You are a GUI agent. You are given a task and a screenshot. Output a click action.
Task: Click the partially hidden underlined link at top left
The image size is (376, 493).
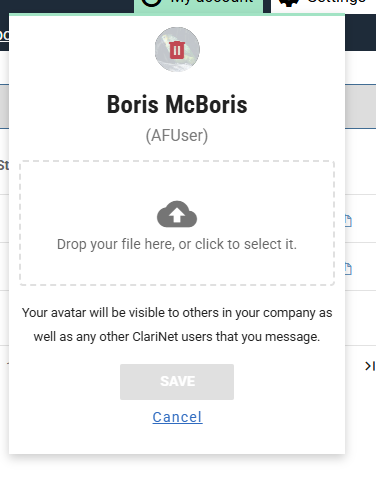tap(4, 35)
